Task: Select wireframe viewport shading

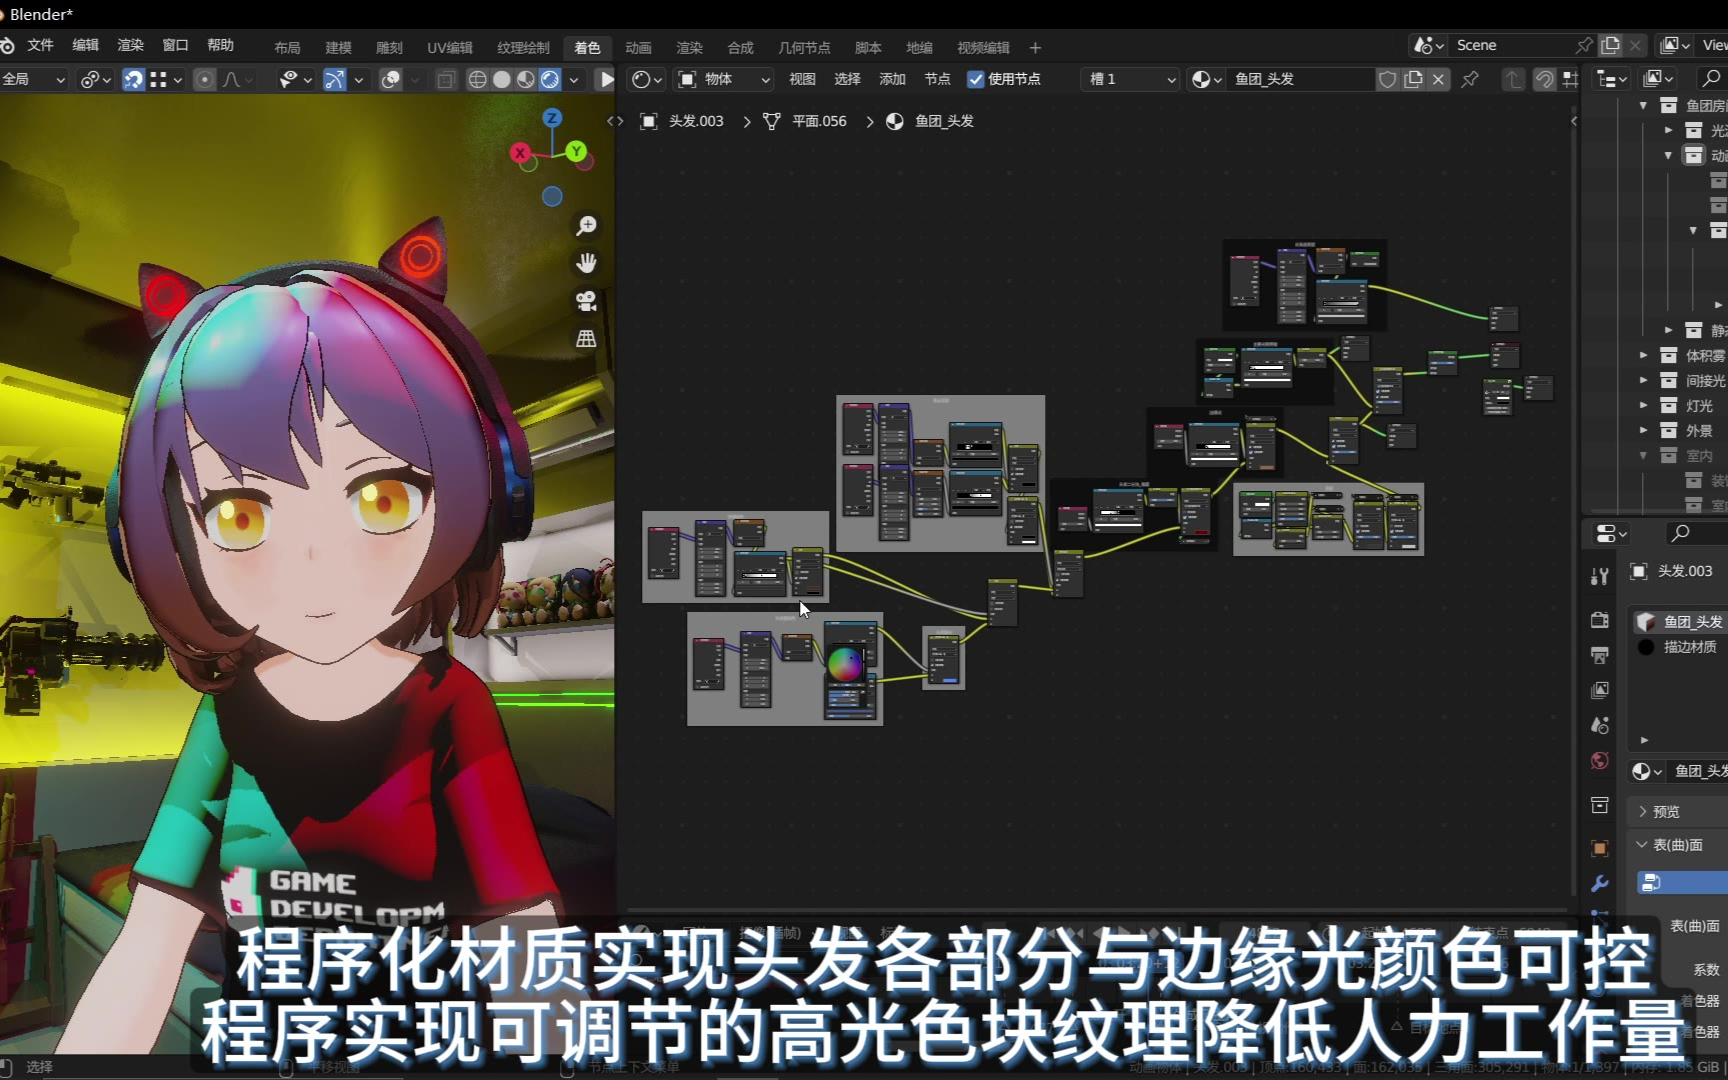Action: tap(478, 79)
